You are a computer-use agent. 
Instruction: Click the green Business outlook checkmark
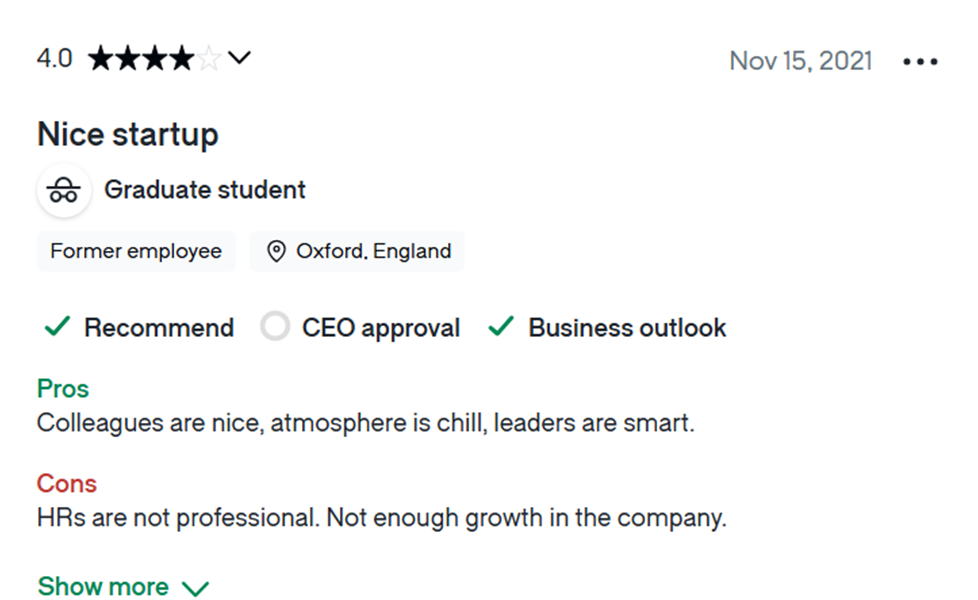coord(501,326)
